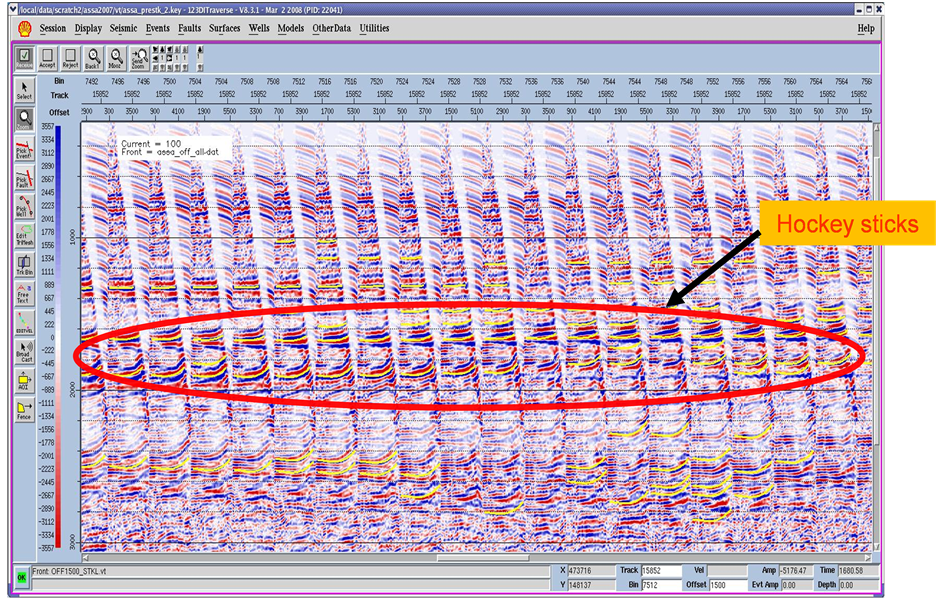Viewport: 937px width, 602px height.
Task: Toggle the Select arrow tool
Action: pos(22,91)
